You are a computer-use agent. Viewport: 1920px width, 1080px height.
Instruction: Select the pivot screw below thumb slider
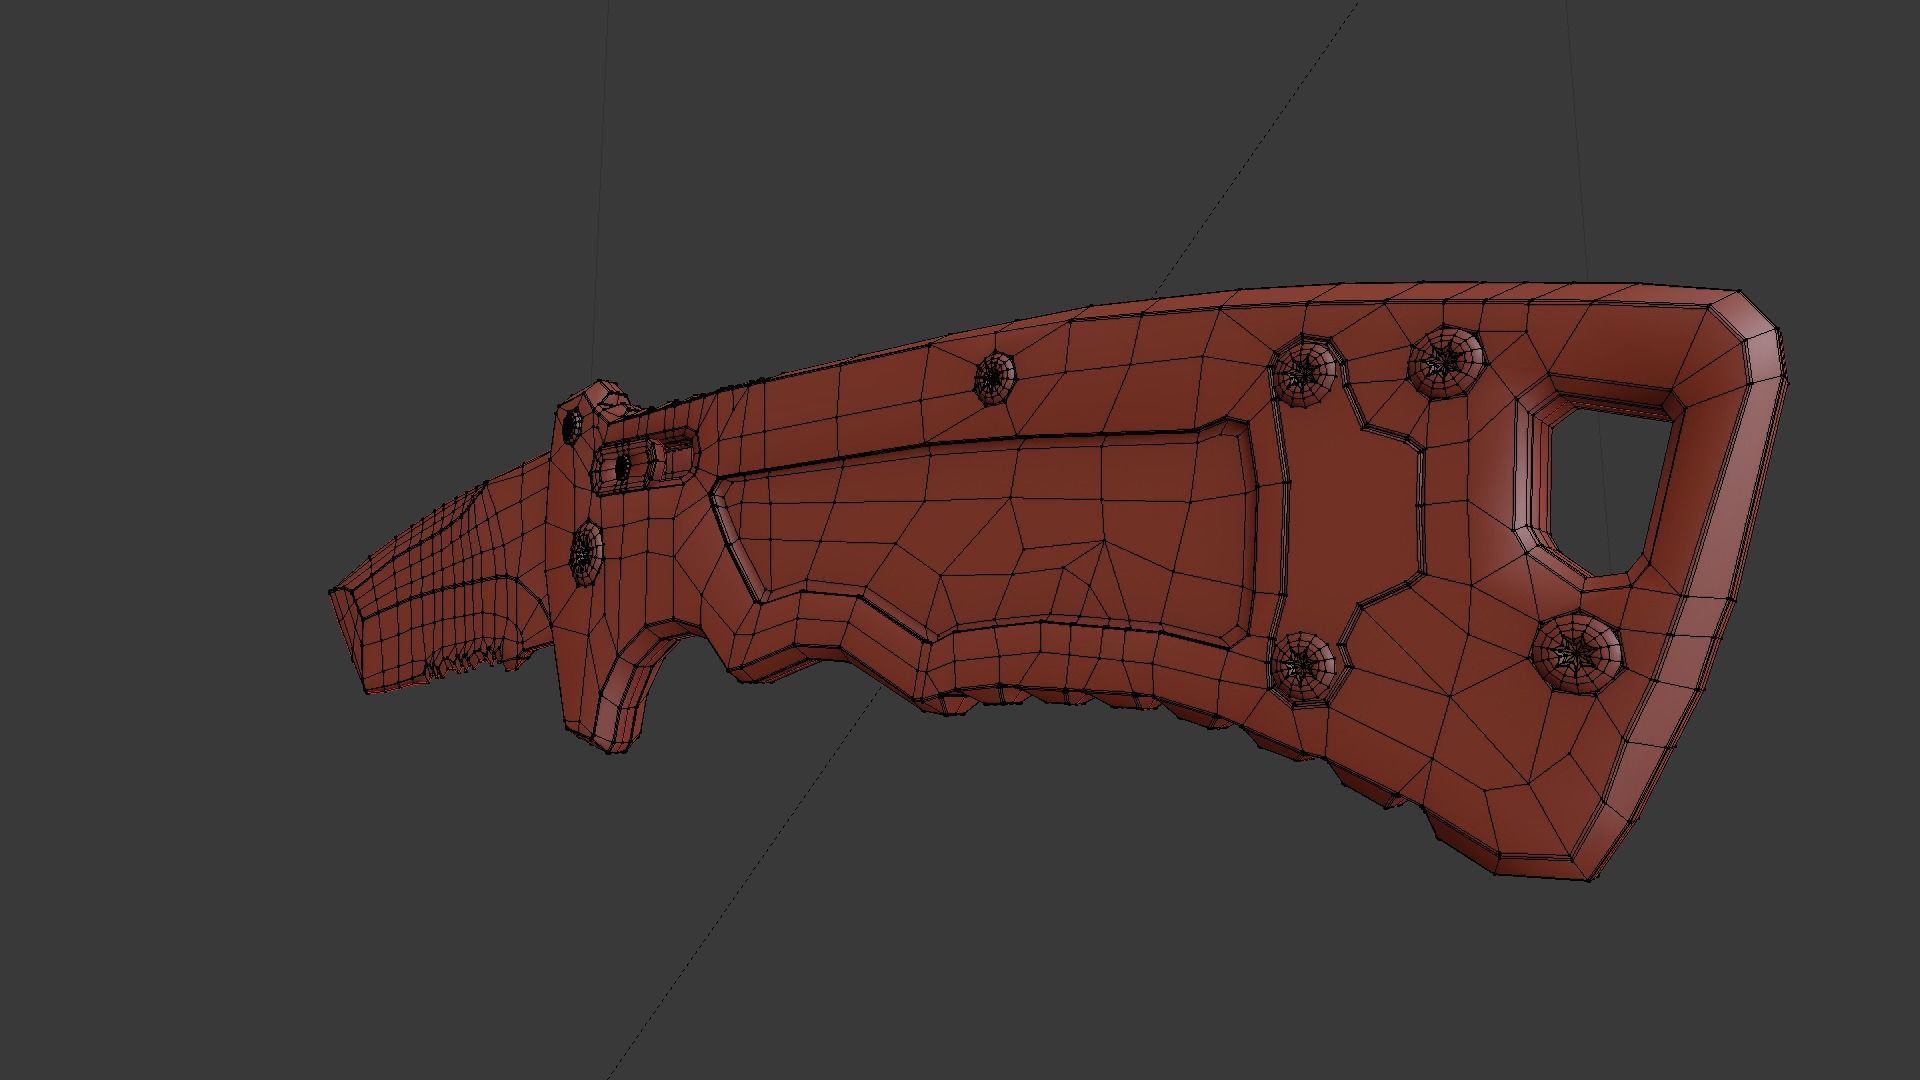(x=587, y=553)
